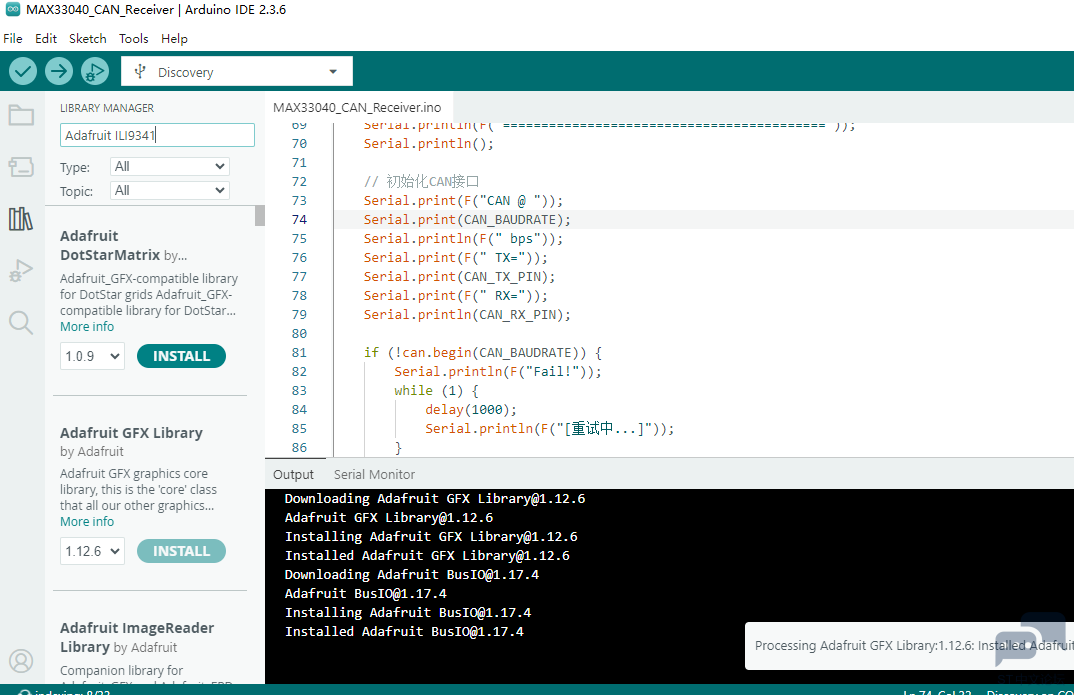
Task: Click the Serial.println(F("Fail!")); line
Action: (498, 372)
